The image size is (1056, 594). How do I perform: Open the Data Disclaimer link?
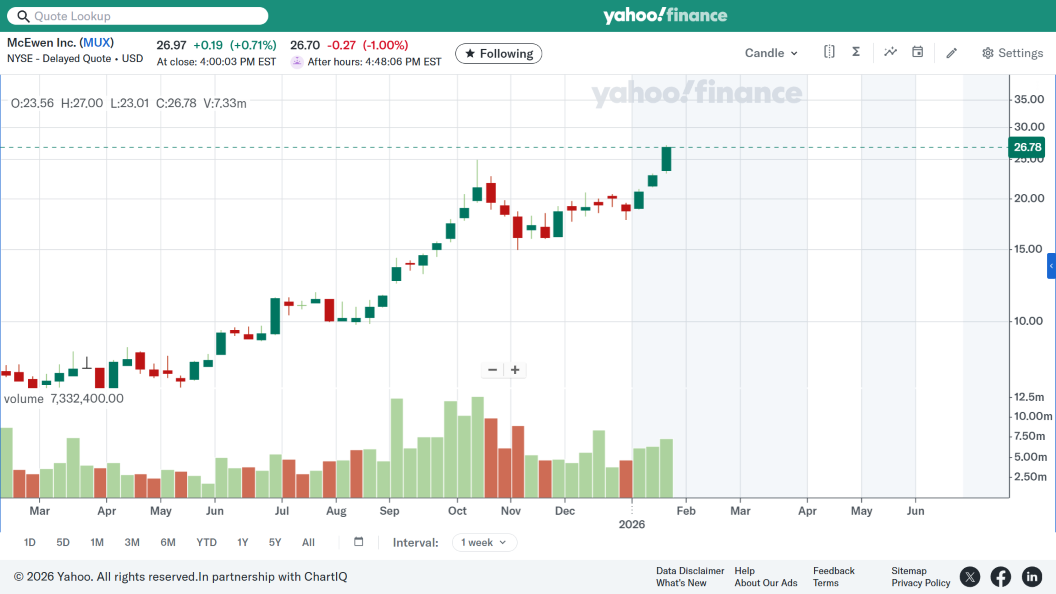[690, 571]
